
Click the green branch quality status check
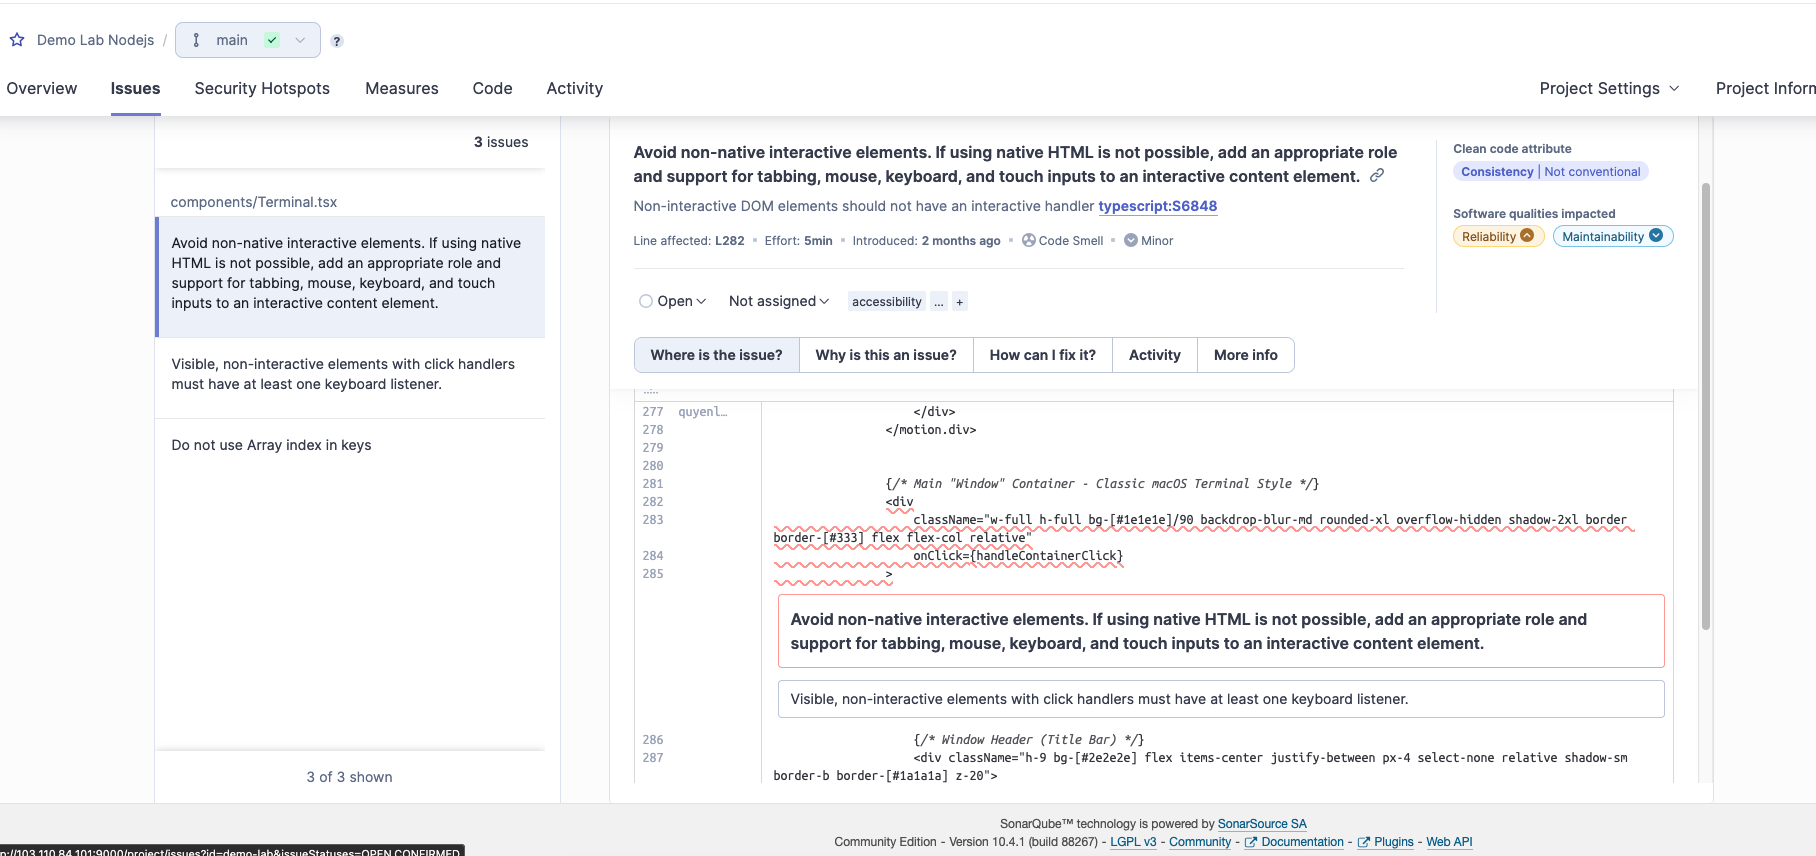click(x=272, y=40)
